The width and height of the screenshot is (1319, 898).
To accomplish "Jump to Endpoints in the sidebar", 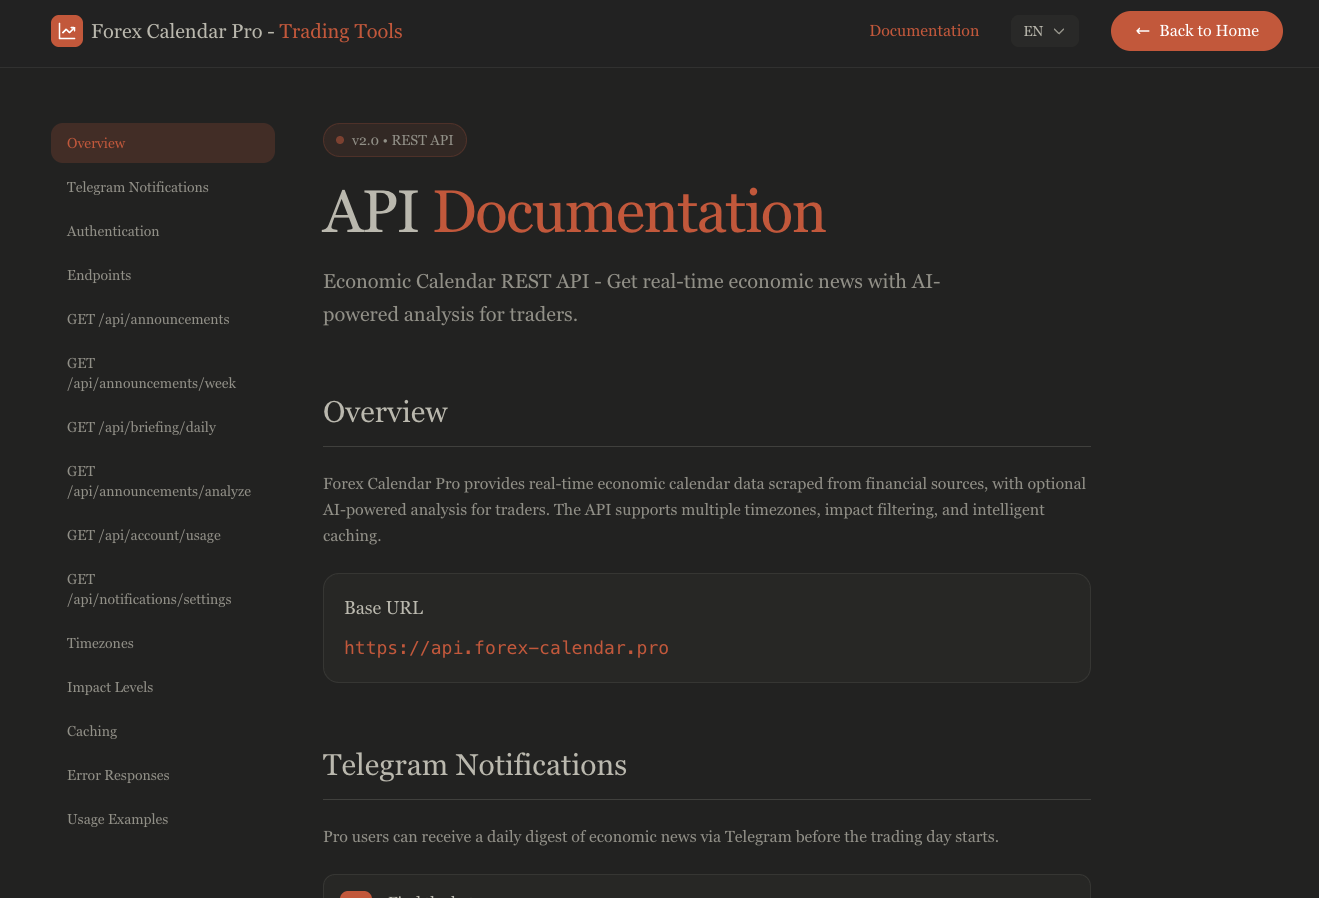I will pyautogui.click(x=163, y=275).
